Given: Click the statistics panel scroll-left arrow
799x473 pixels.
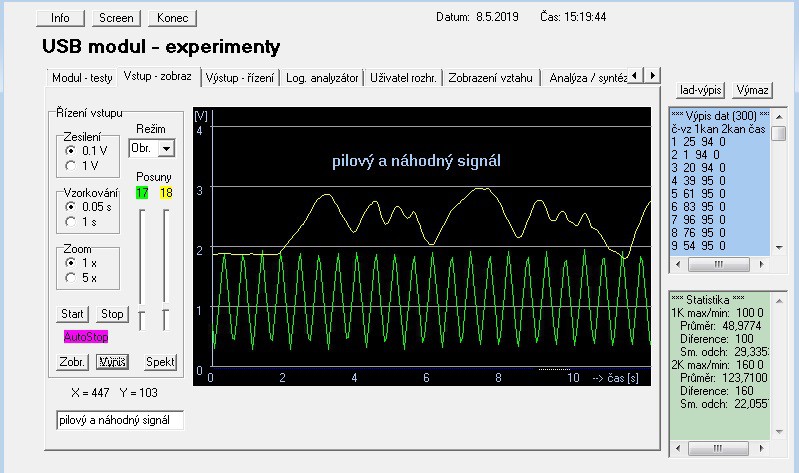Looking at the screenshot, I should tap(675, 447).
